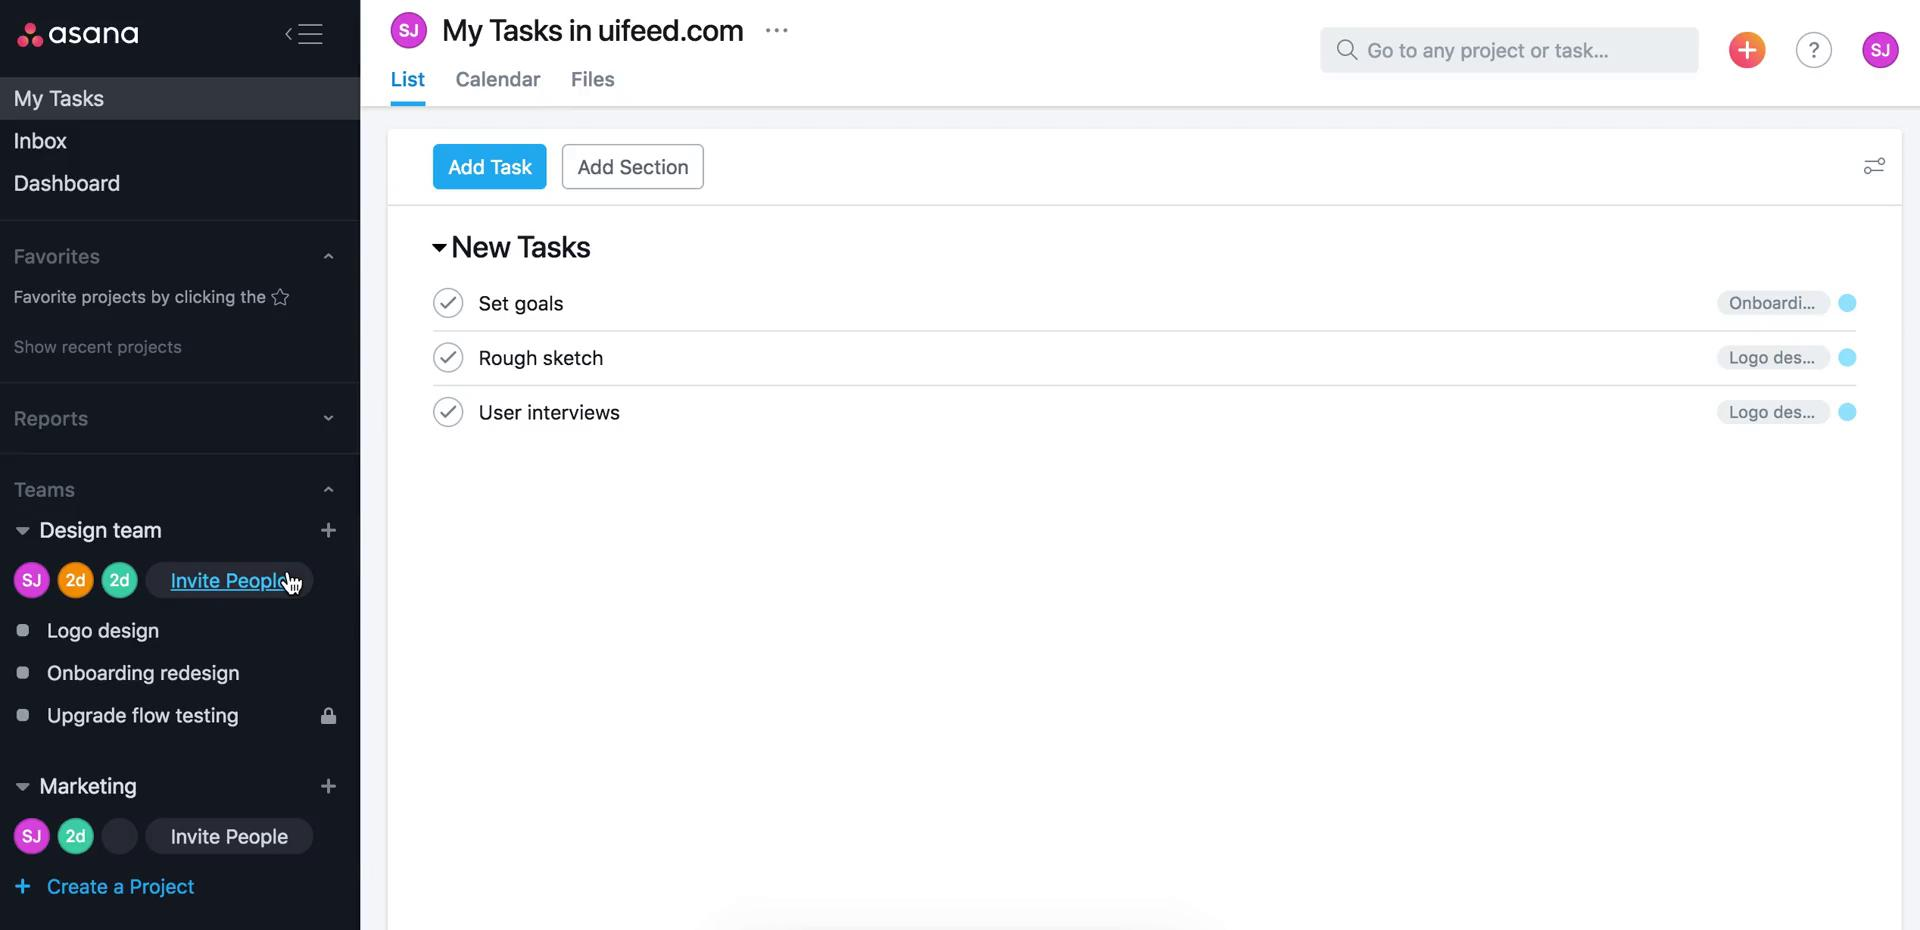Open the filter options icon above tasks
Viewport: 1920px width, 930px height.
[1875, 166]
